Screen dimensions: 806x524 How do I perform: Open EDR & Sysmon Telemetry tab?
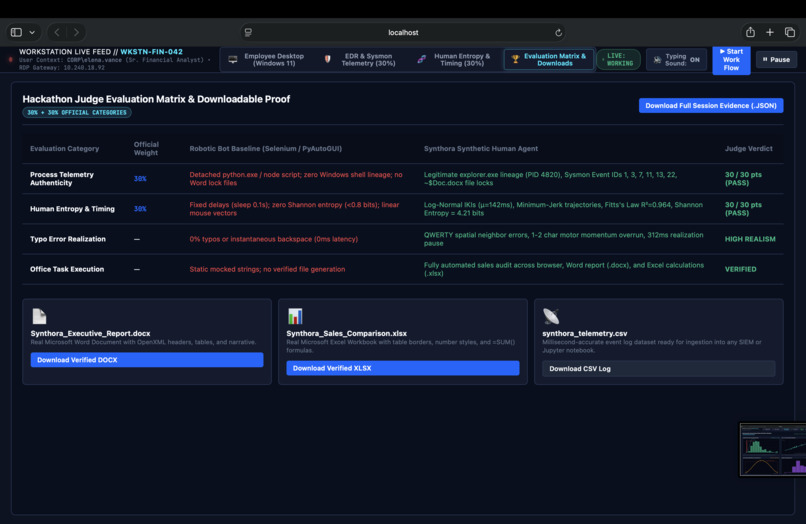[x=362, y=60]
